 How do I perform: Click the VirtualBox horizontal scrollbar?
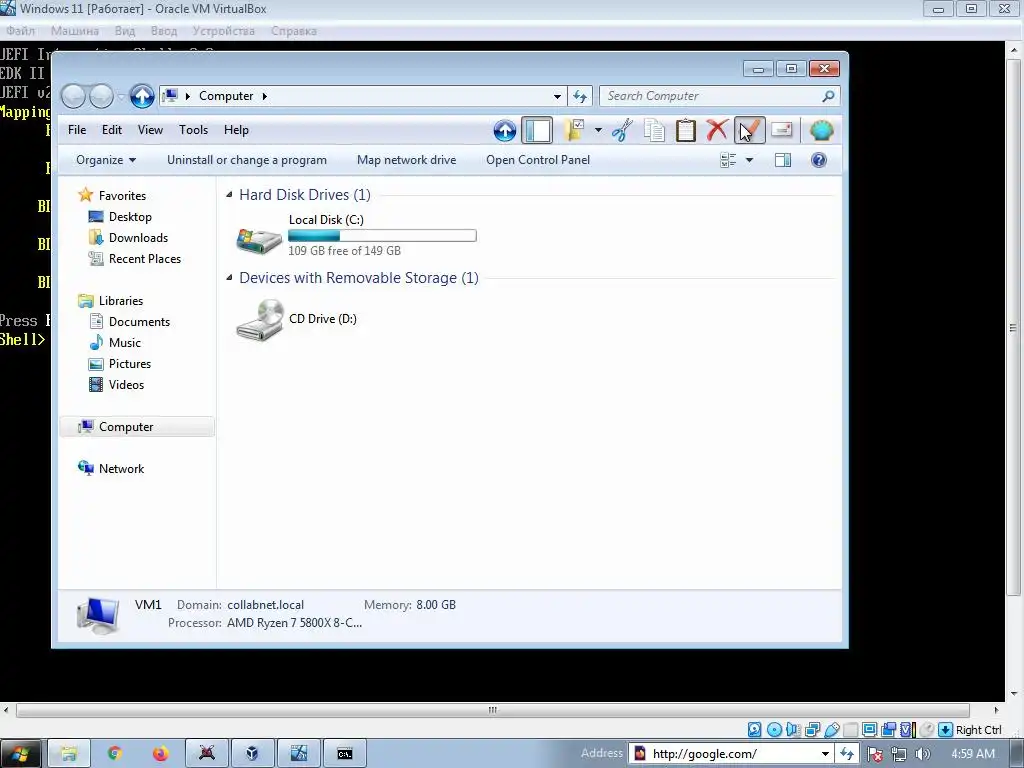[x=492, y=710]
